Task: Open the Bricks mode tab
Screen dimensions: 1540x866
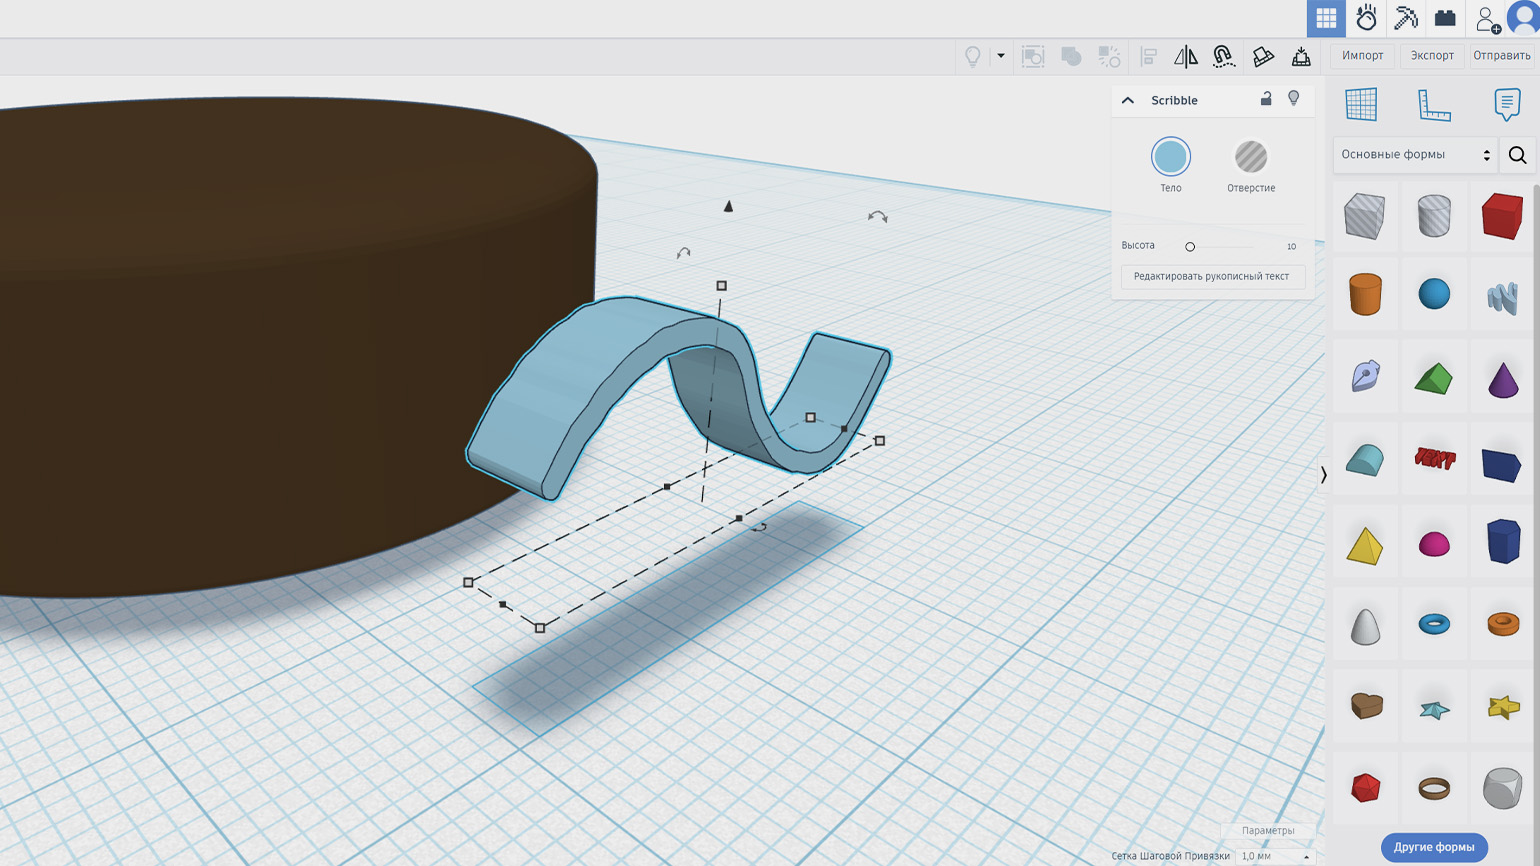Action: (1445, 19)
